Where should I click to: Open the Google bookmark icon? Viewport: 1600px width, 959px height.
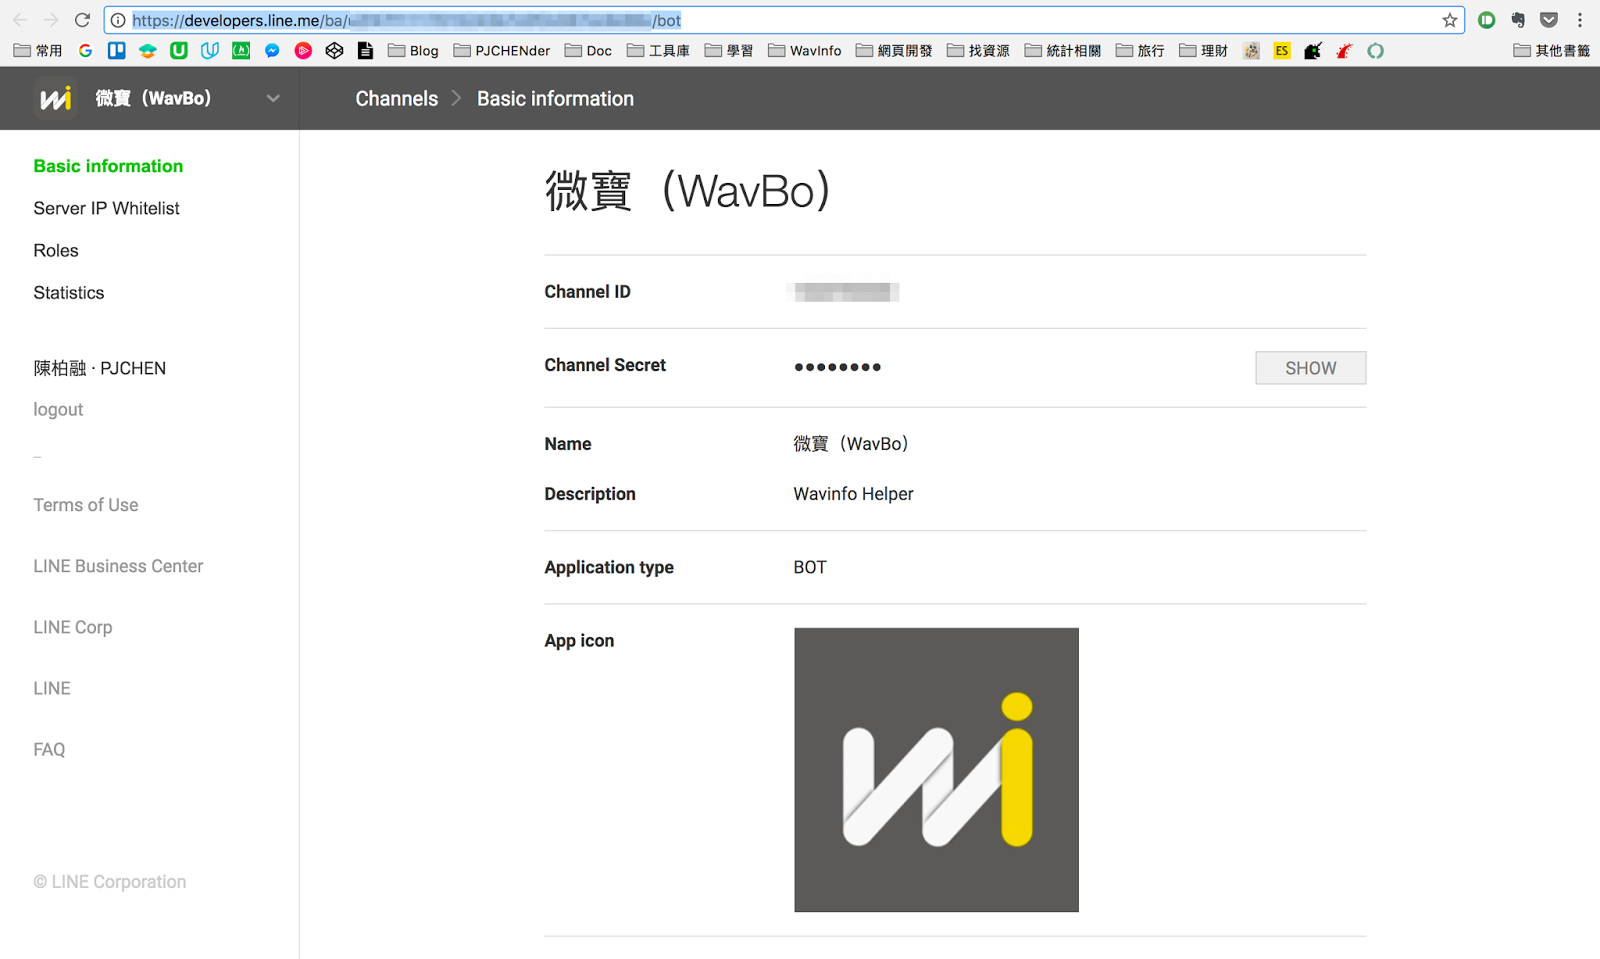[x=86, y=50]
